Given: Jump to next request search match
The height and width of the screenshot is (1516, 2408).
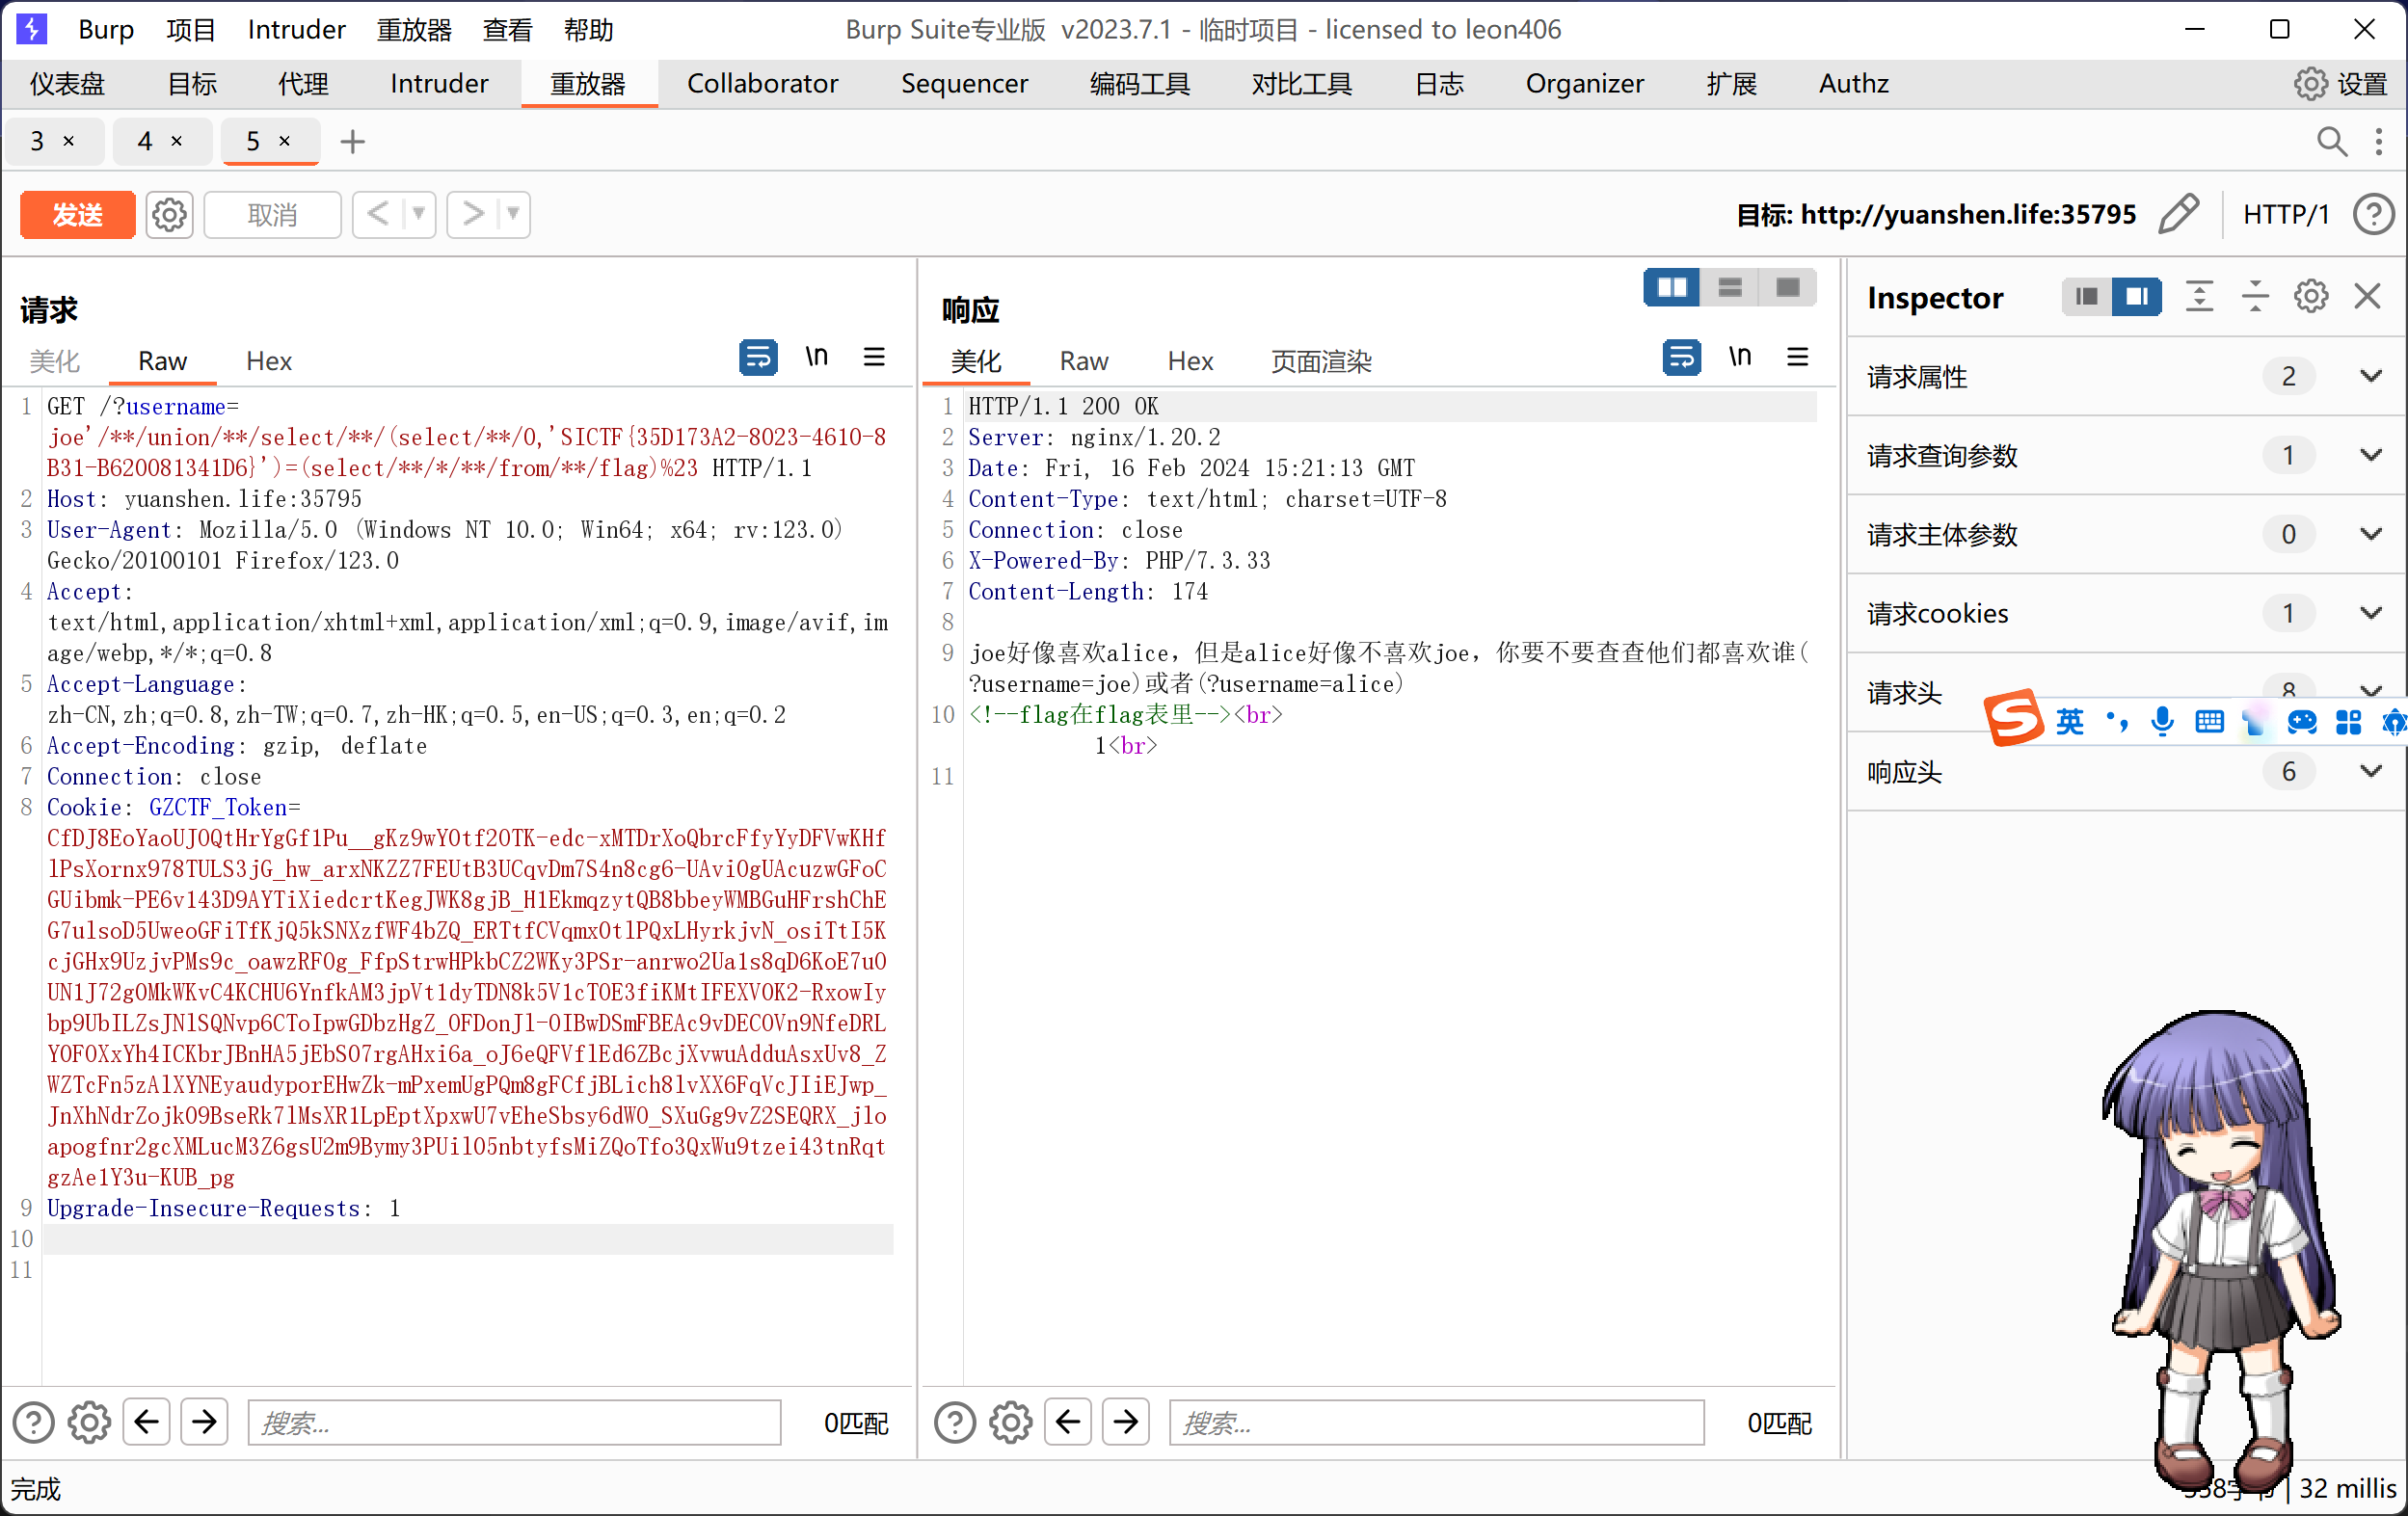Looking at the screenshot, I should tap(204, 1422).
